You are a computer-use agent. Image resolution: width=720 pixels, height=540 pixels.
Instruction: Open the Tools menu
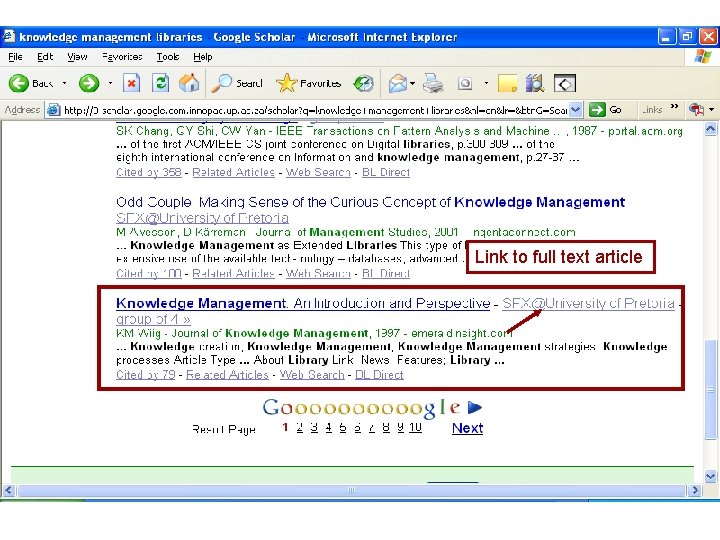coord(168,57)
